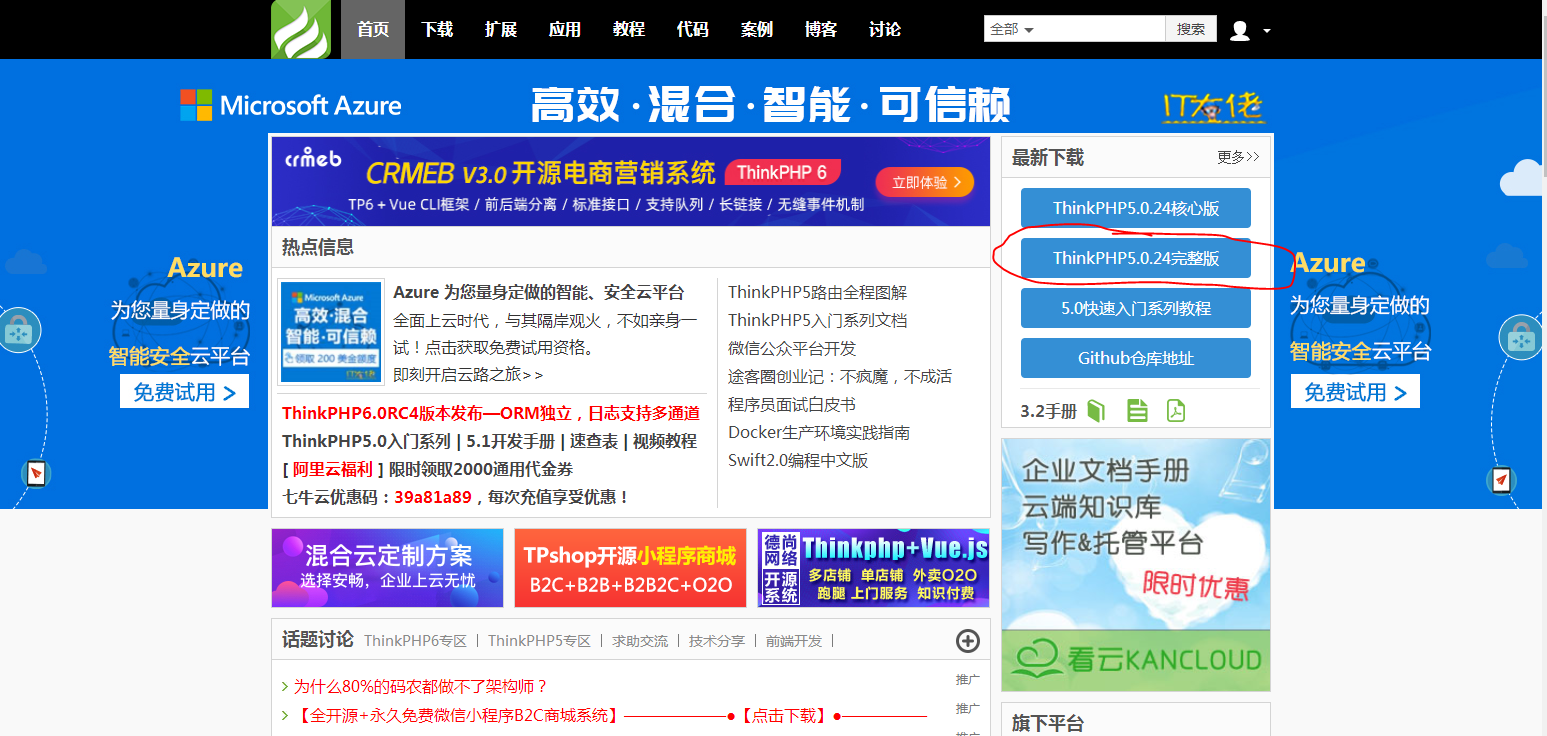Image resolution: width=1547 pixels, height=736 pixels.
Task: Click the 即刻开启云路之旅>> link
Action: click(468, 375)
